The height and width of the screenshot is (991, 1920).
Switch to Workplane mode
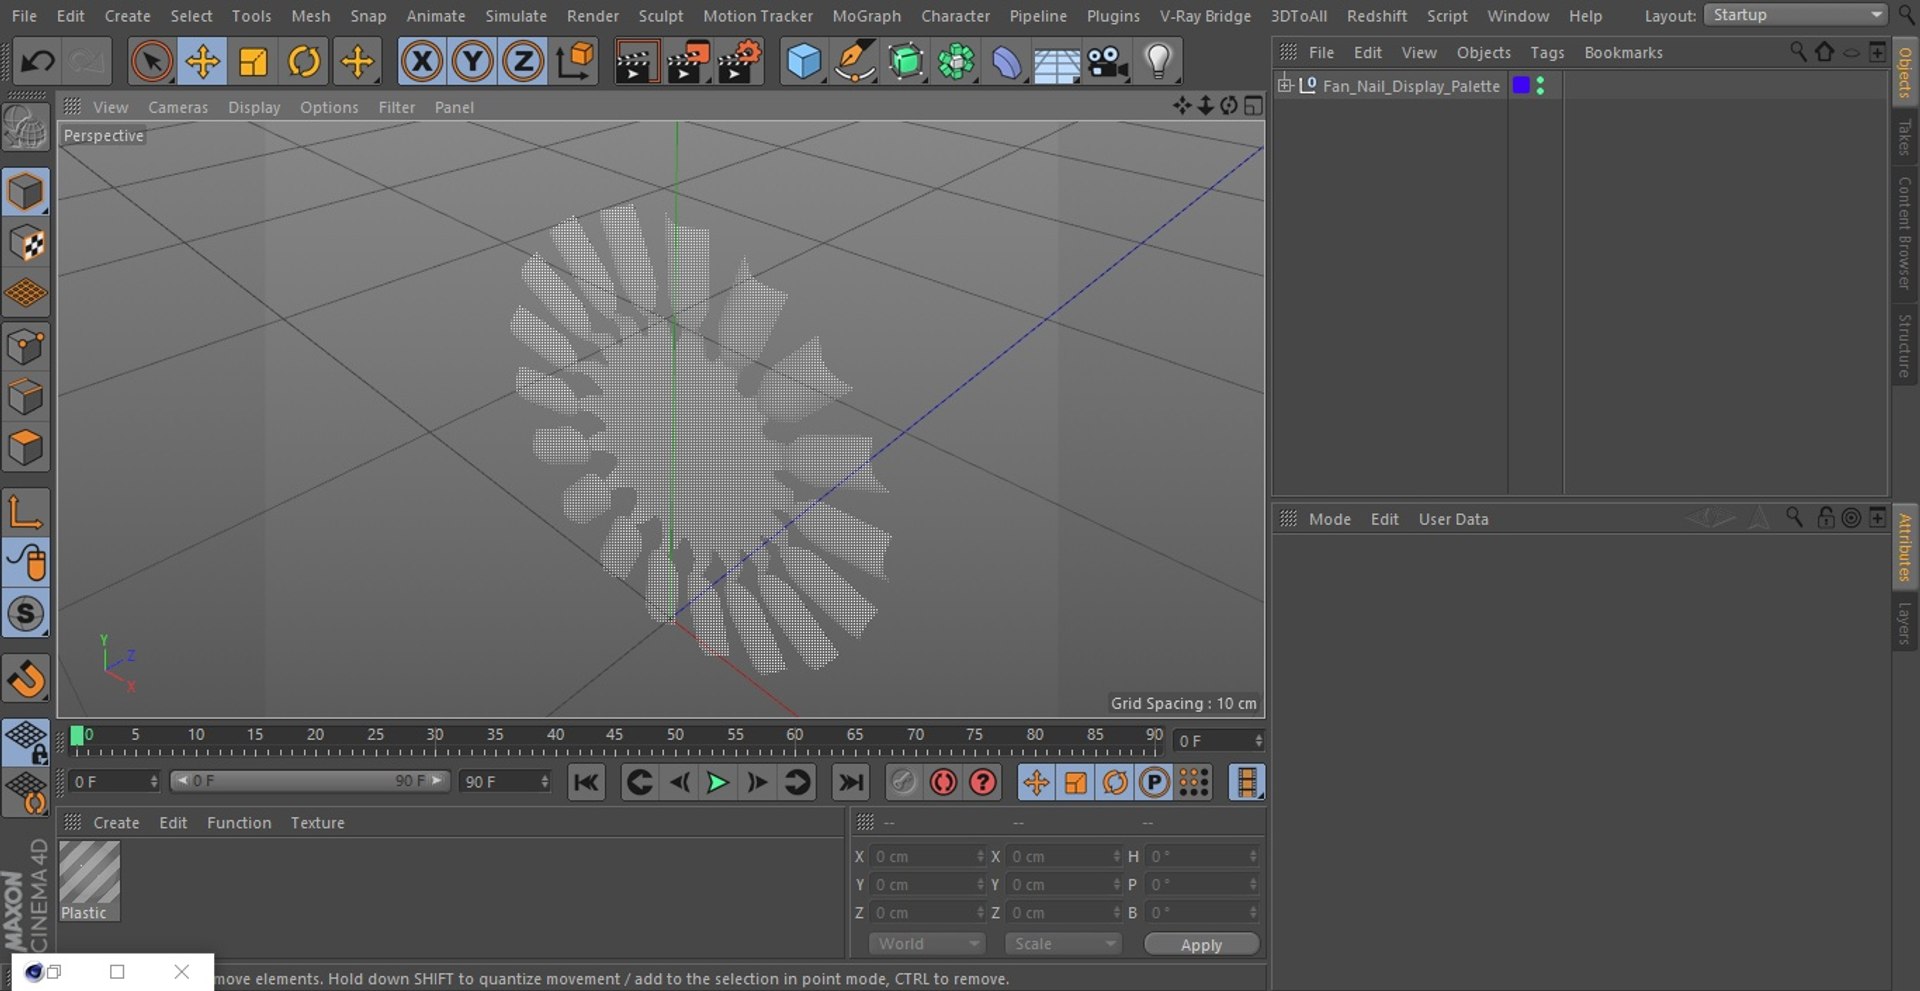(x=26, y=294)
